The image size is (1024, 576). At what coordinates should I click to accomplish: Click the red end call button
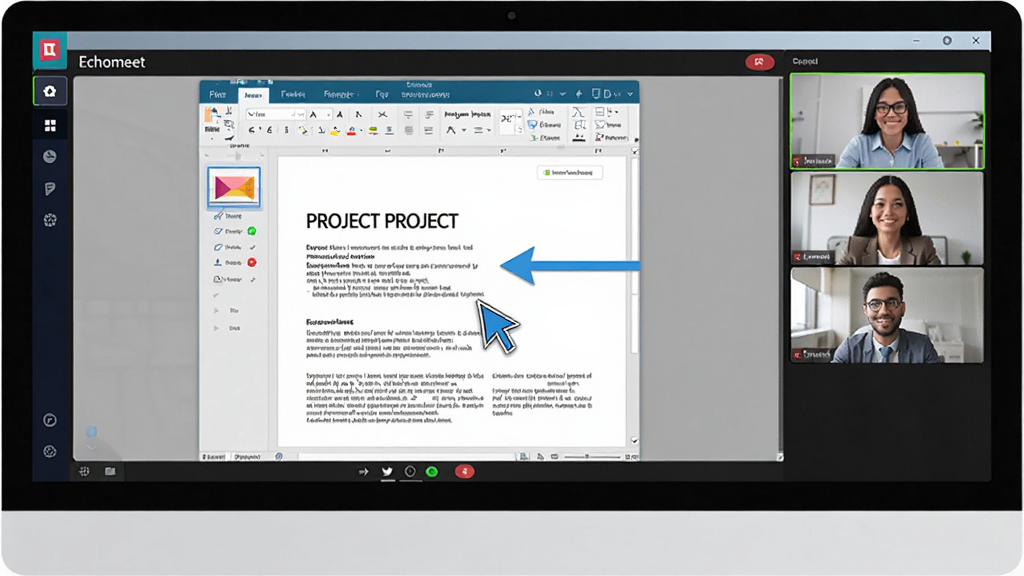tap(464, 472)
